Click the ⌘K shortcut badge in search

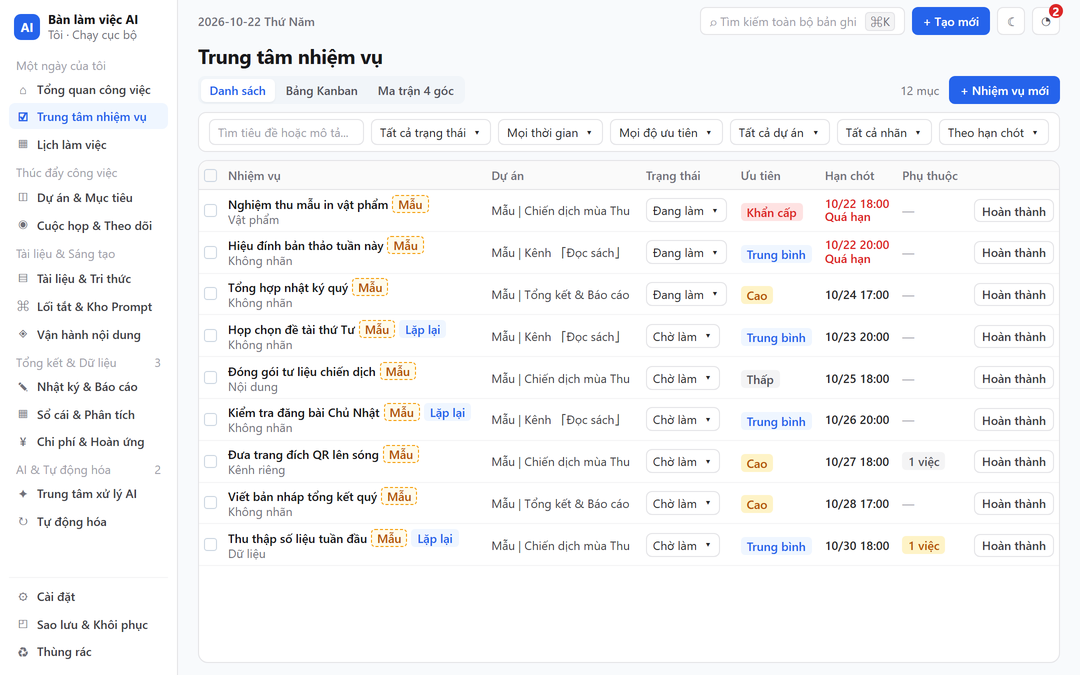coord(880,22)
